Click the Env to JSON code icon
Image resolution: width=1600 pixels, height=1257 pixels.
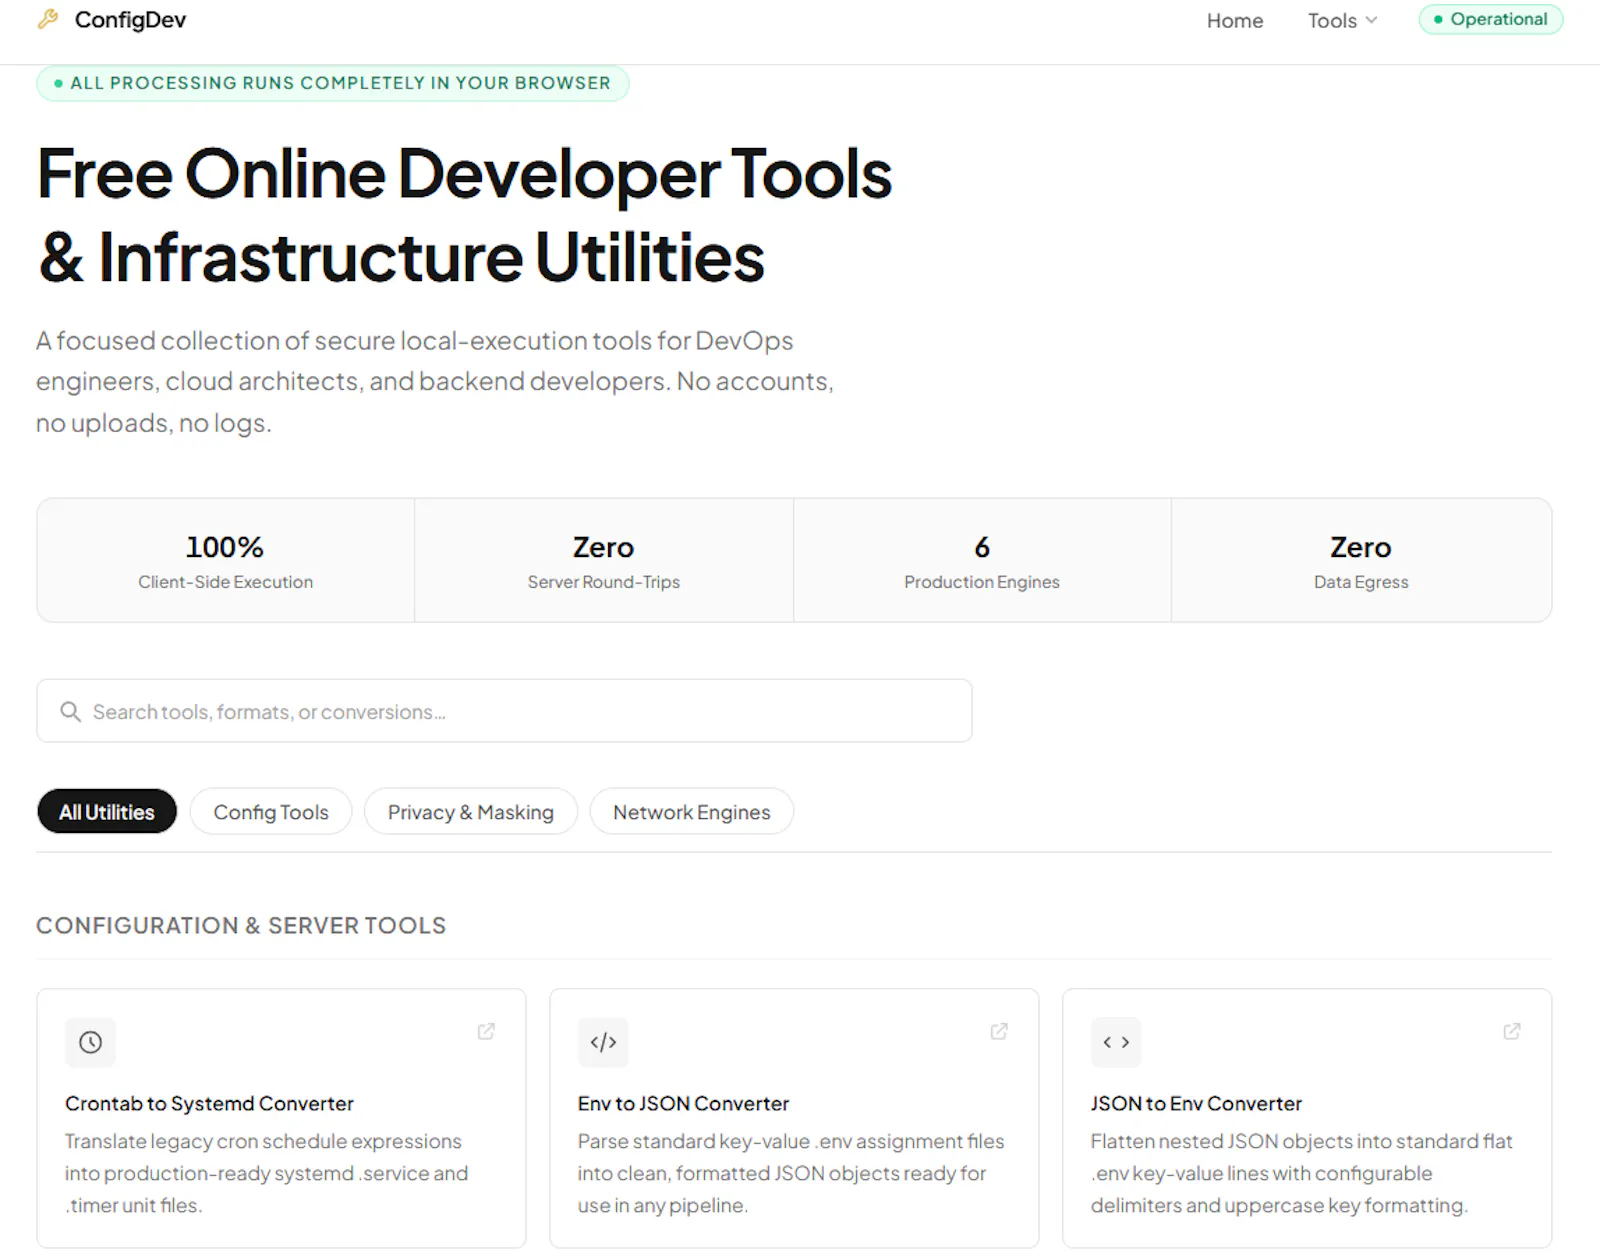tap(603, 1042)
